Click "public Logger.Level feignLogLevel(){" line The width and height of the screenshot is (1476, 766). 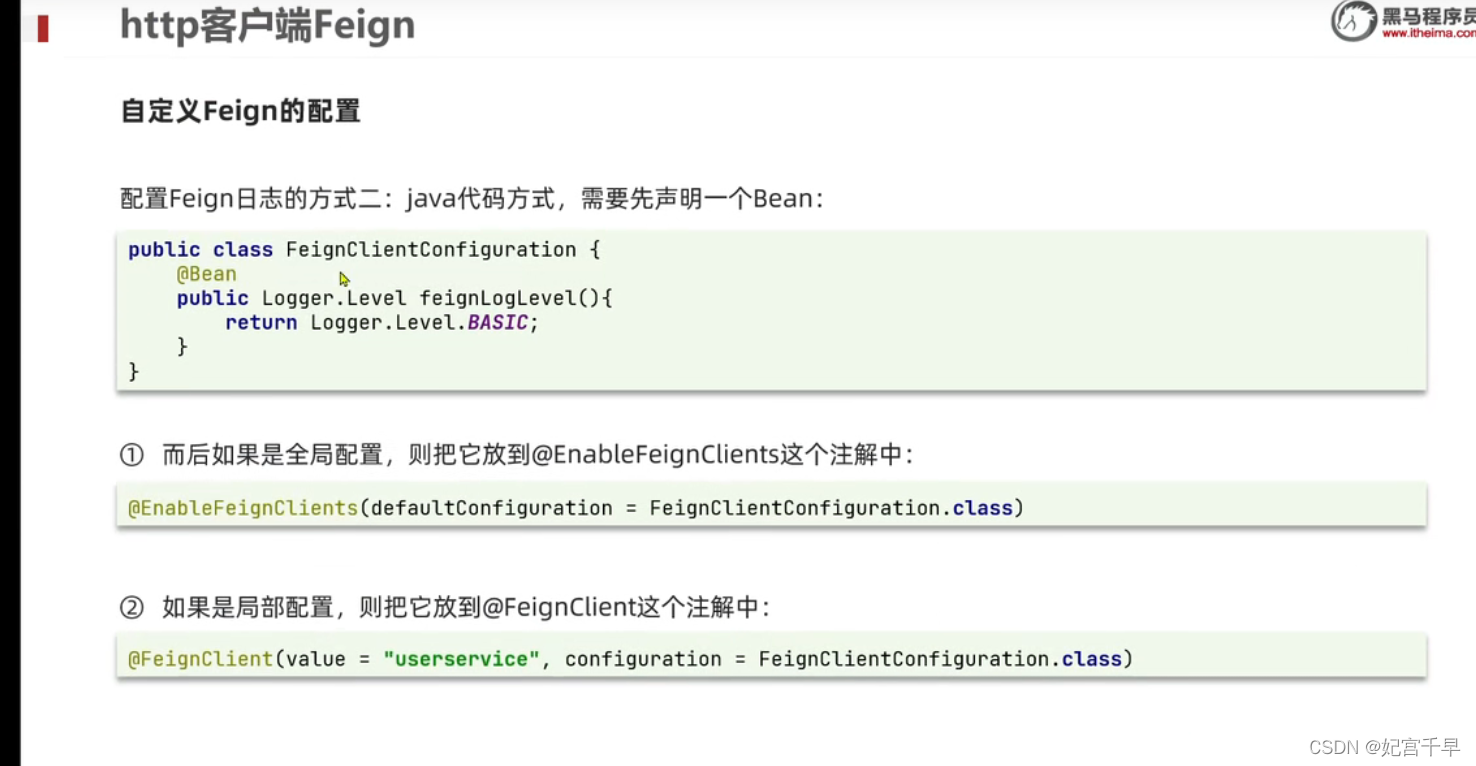(x=394, y=298)
